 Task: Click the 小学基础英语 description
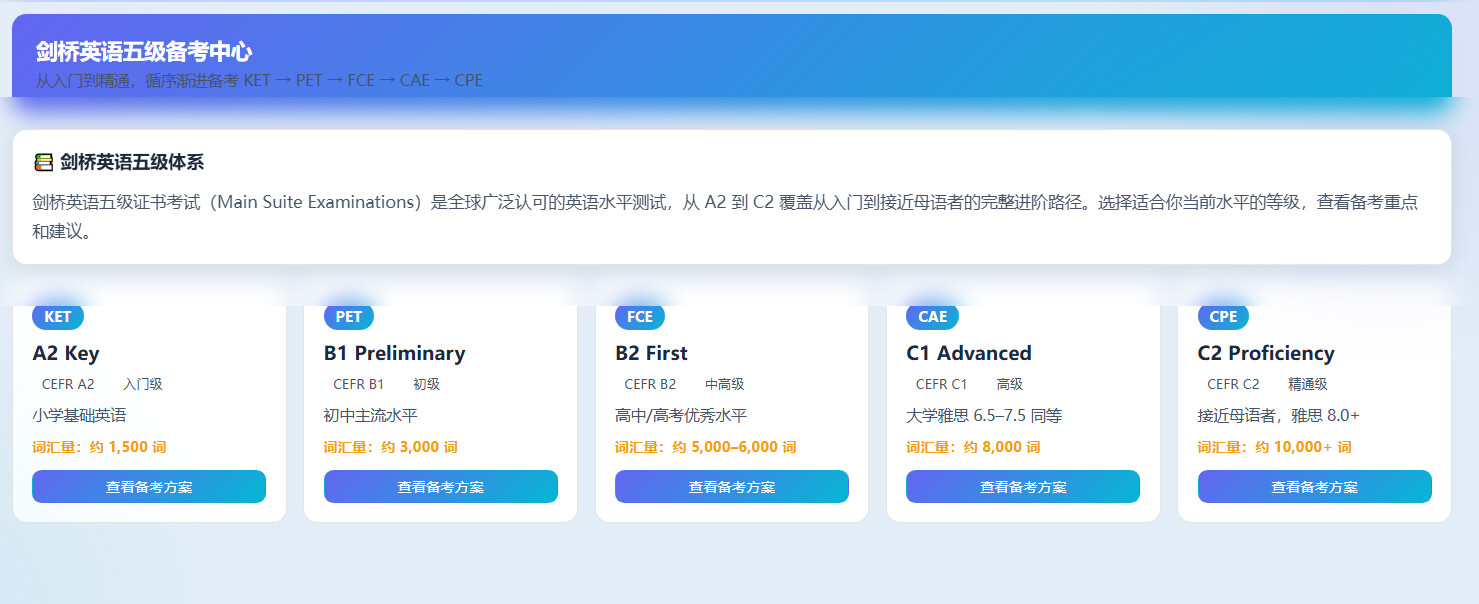click(x=79, y=415)
